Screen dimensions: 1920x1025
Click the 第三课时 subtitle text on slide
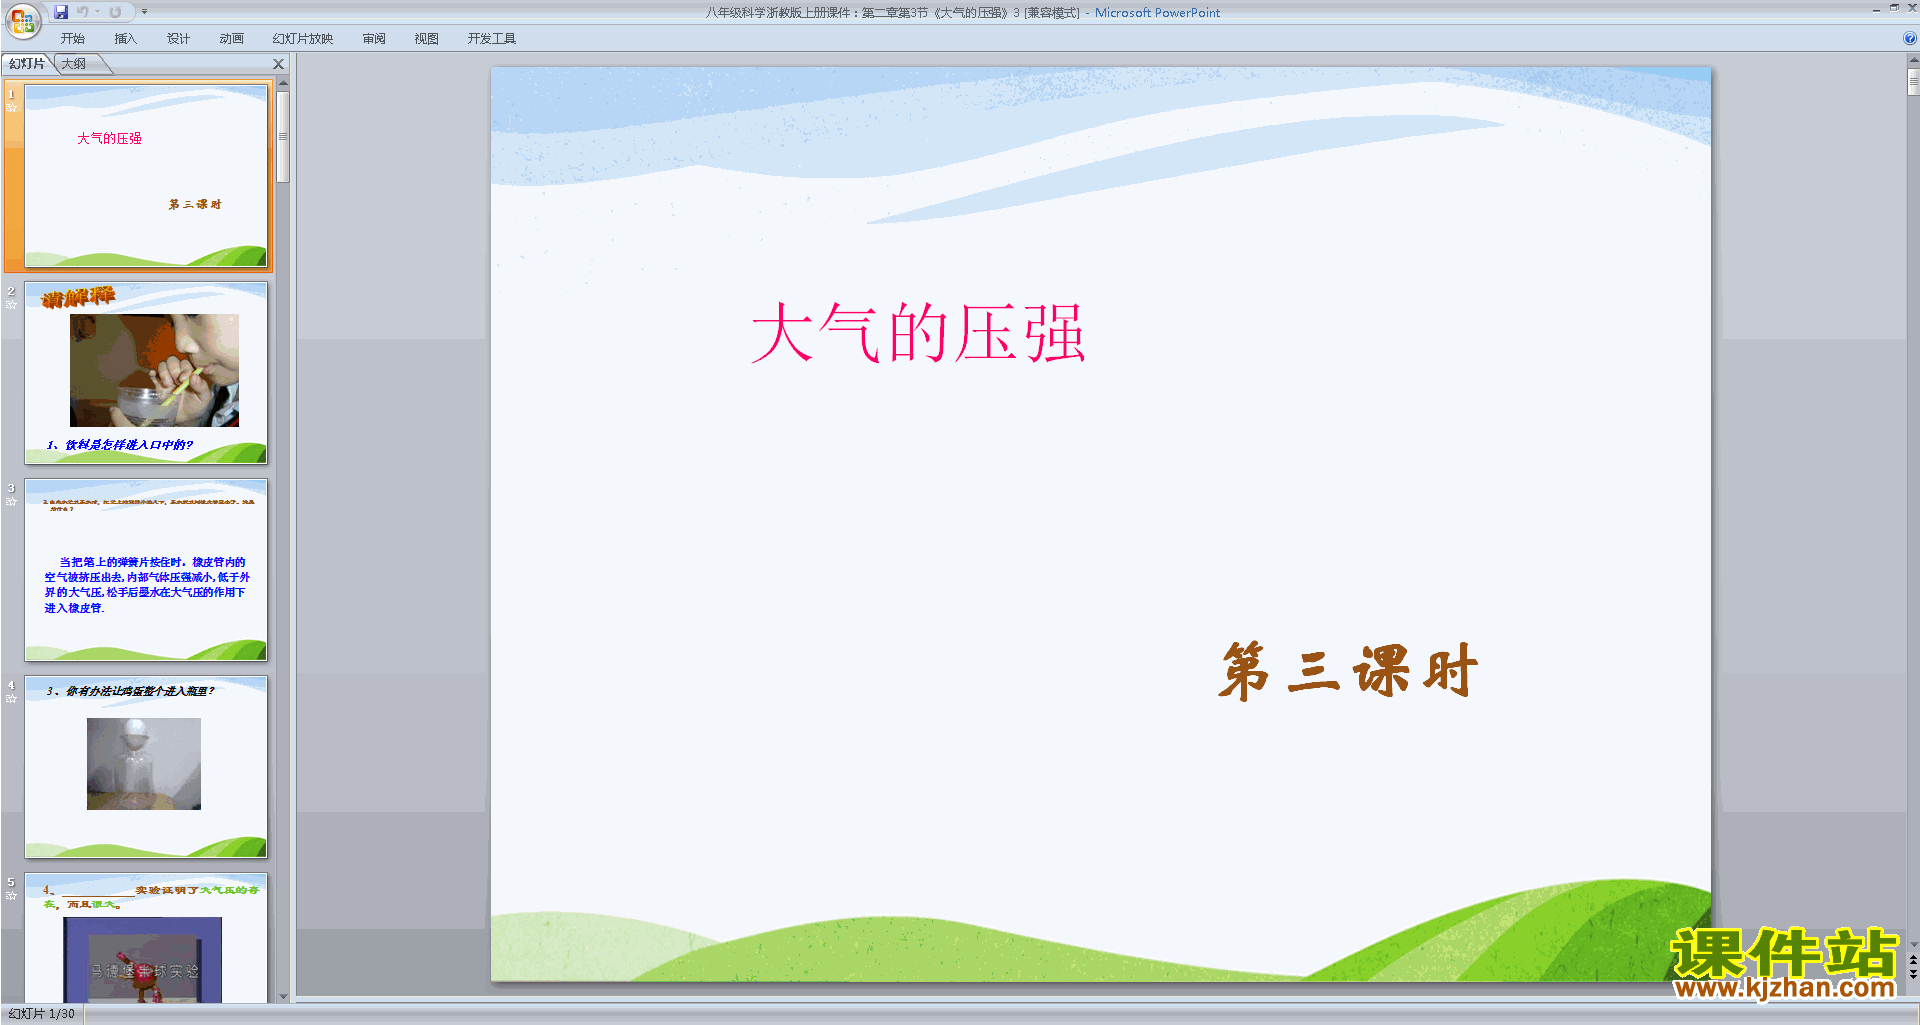tap(1348, 670)
